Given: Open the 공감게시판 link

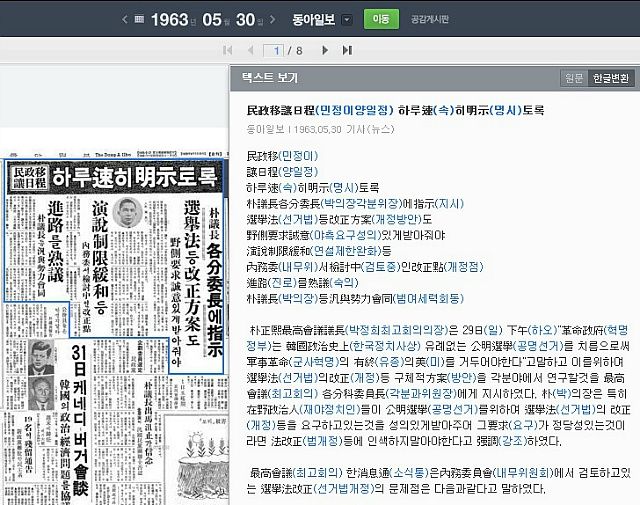Looking at the screenshot, I should pyautogui.click(x=430, y=19).
